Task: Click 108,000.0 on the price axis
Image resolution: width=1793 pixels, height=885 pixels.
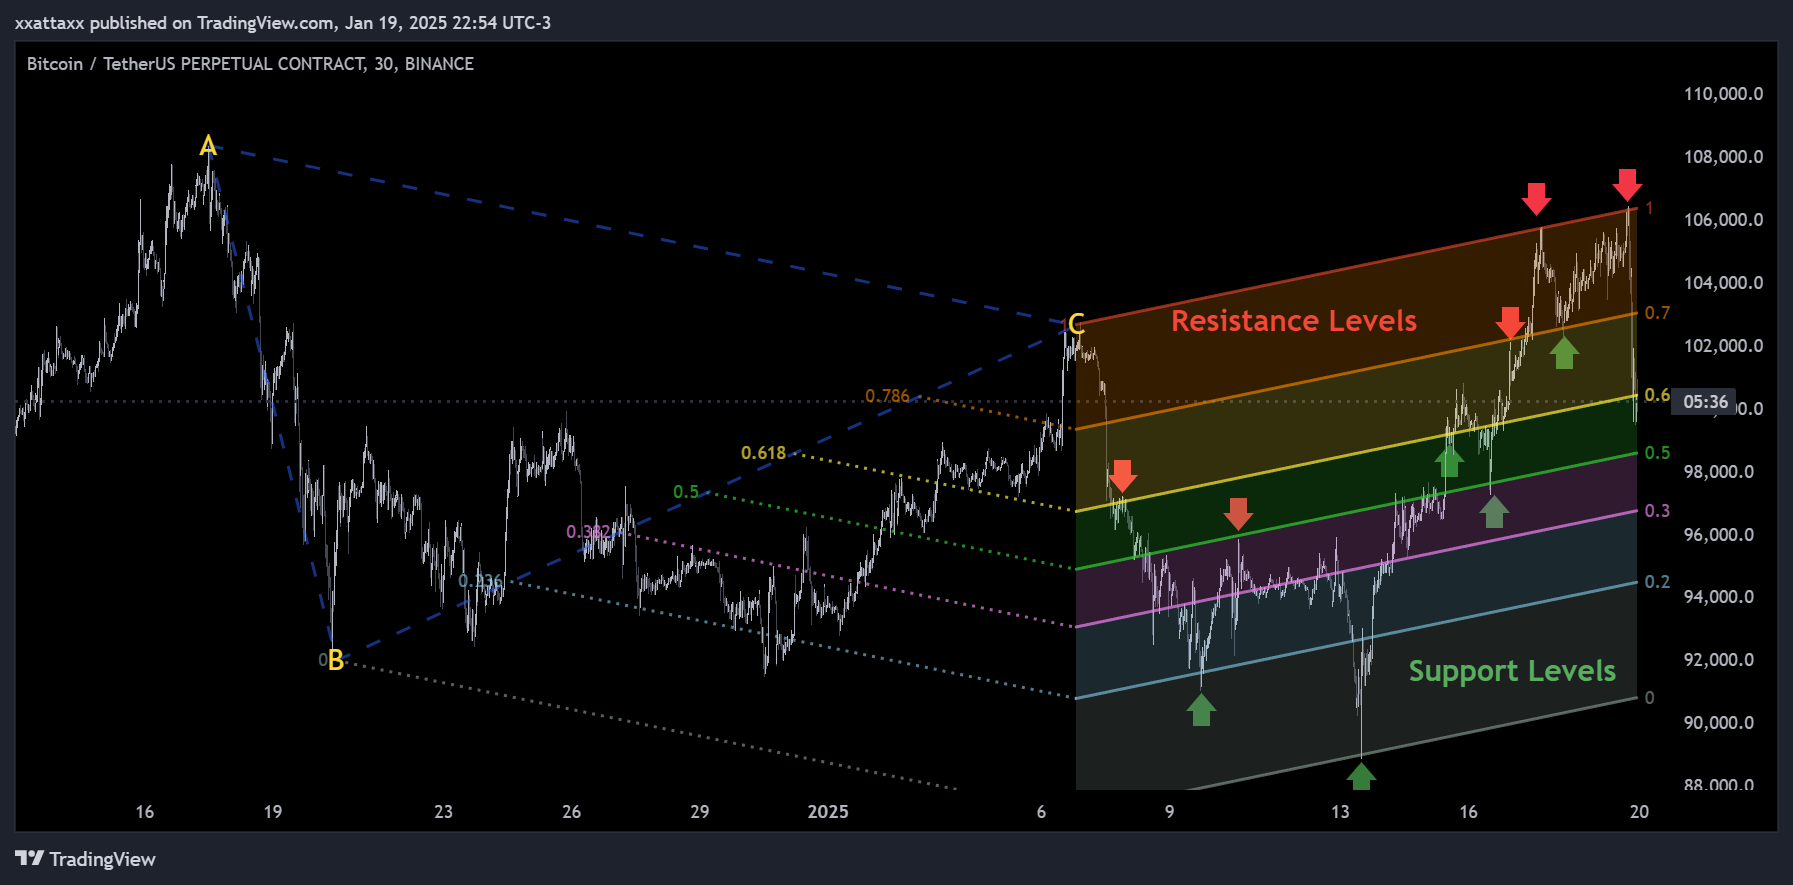Action: 1723,157
